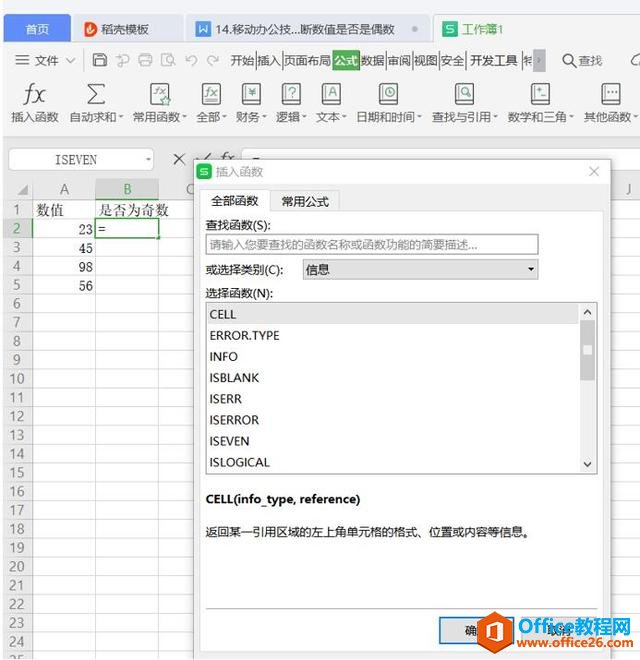Screen dimensions: 640x660
Task: Switch to the 开发工具 ribbon tab
Action: tap(493, 61)
